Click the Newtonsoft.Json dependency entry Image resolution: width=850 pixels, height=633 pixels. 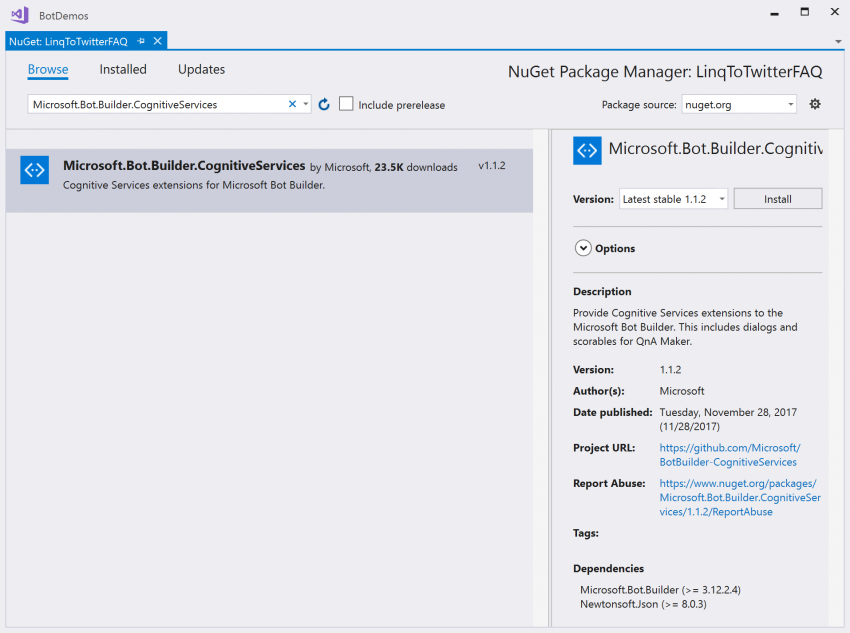tap(643, 604)
